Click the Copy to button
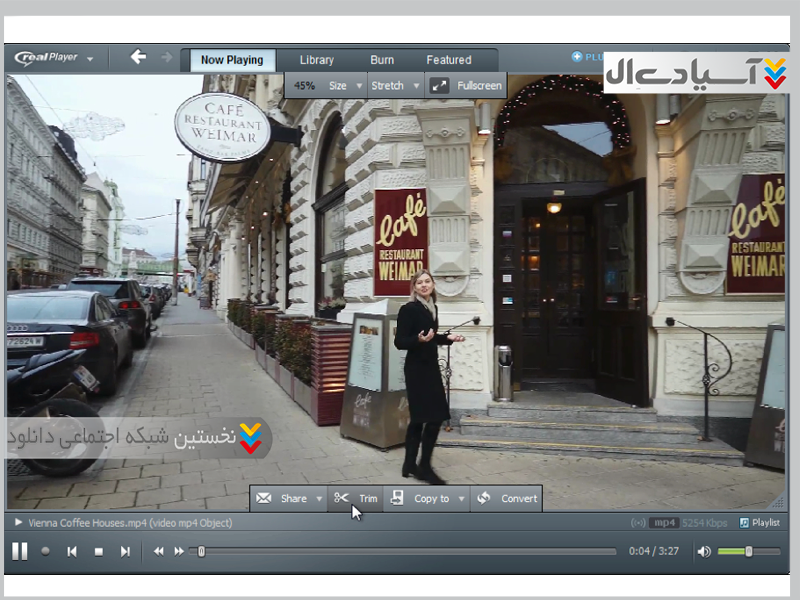This screenshot has height=600, width=800. point(421,498)
